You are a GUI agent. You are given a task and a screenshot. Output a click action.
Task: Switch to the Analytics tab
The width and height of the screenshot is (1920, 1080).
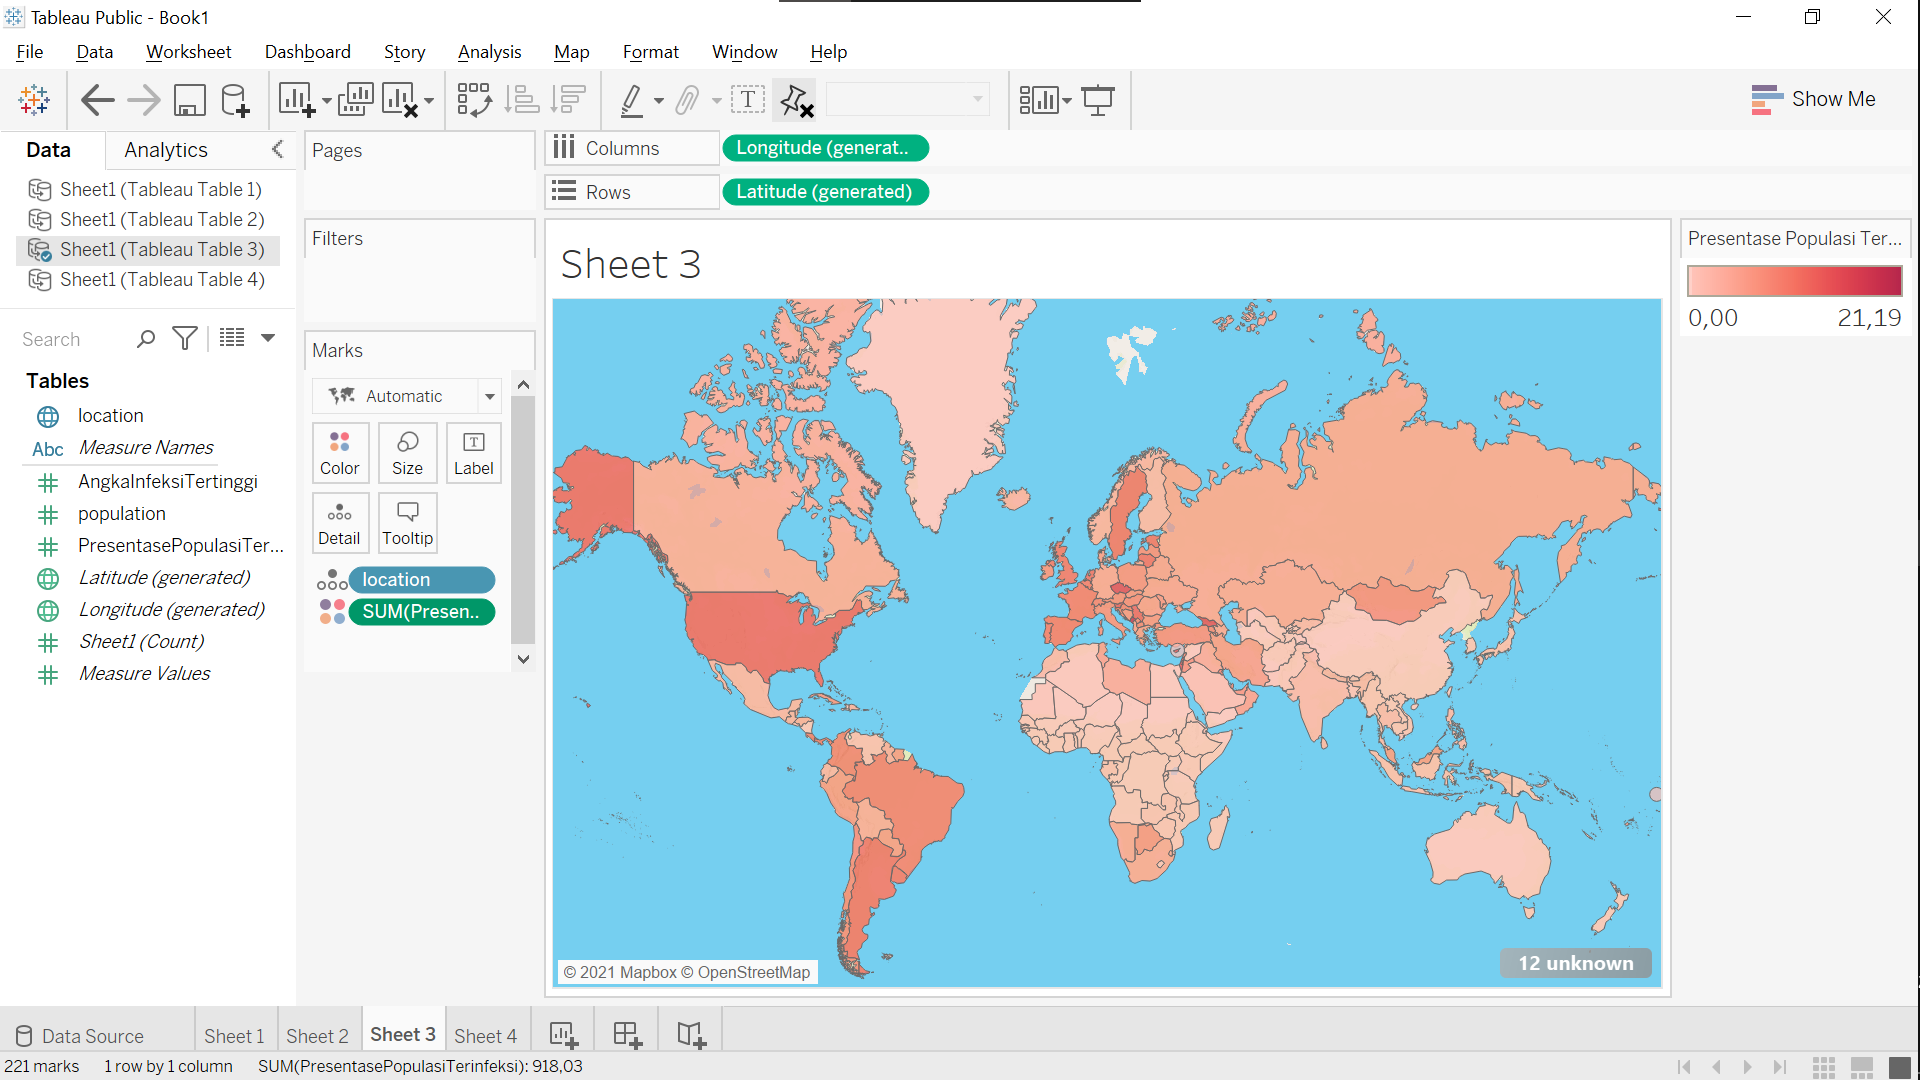pos(164,149)
